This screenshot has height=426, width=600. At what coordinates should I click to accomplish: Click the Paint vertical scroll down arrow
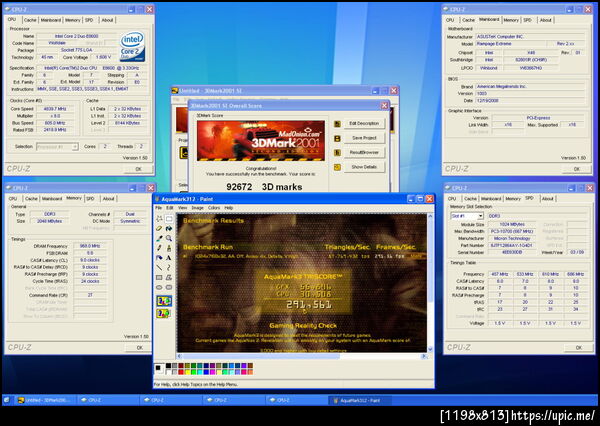tap(430, 349)
